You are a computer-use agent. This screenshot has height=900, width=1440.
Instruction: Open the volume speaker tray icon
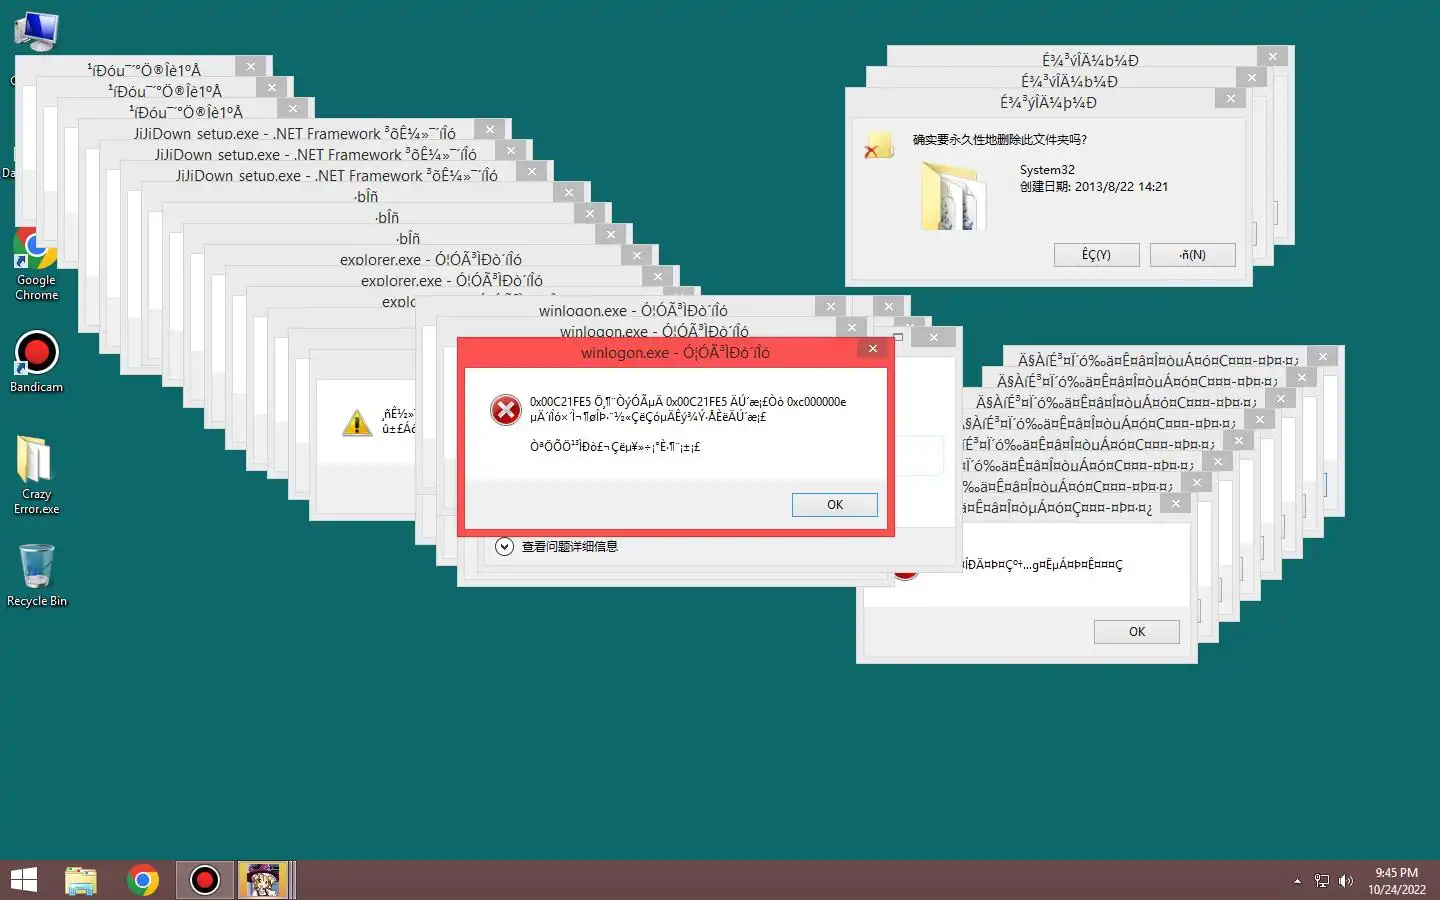click(x=1346, y=881)
